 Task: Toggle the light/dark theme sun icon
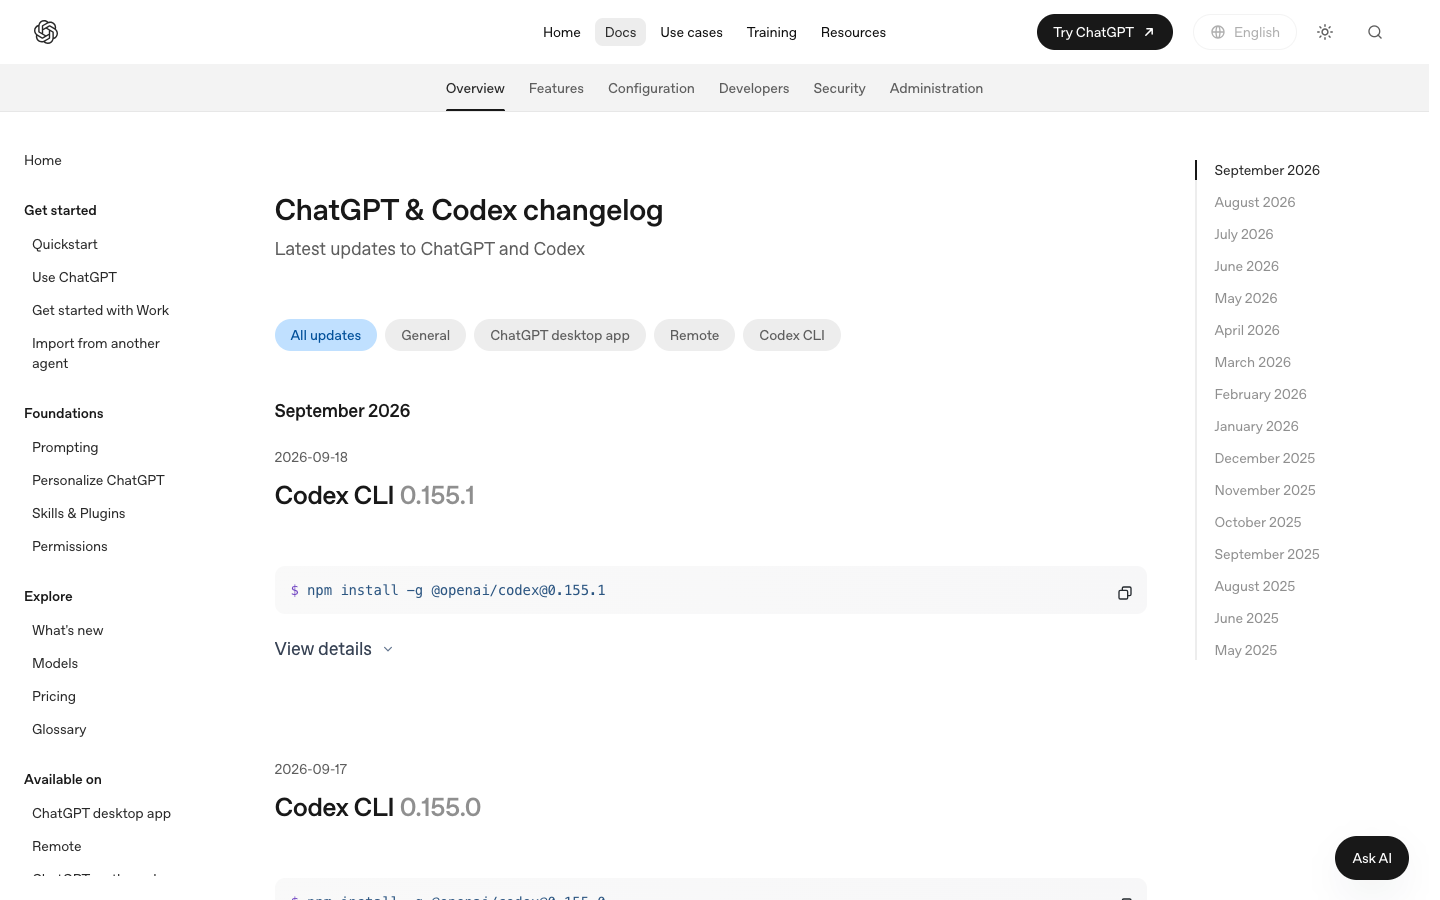pos(1325,32)
